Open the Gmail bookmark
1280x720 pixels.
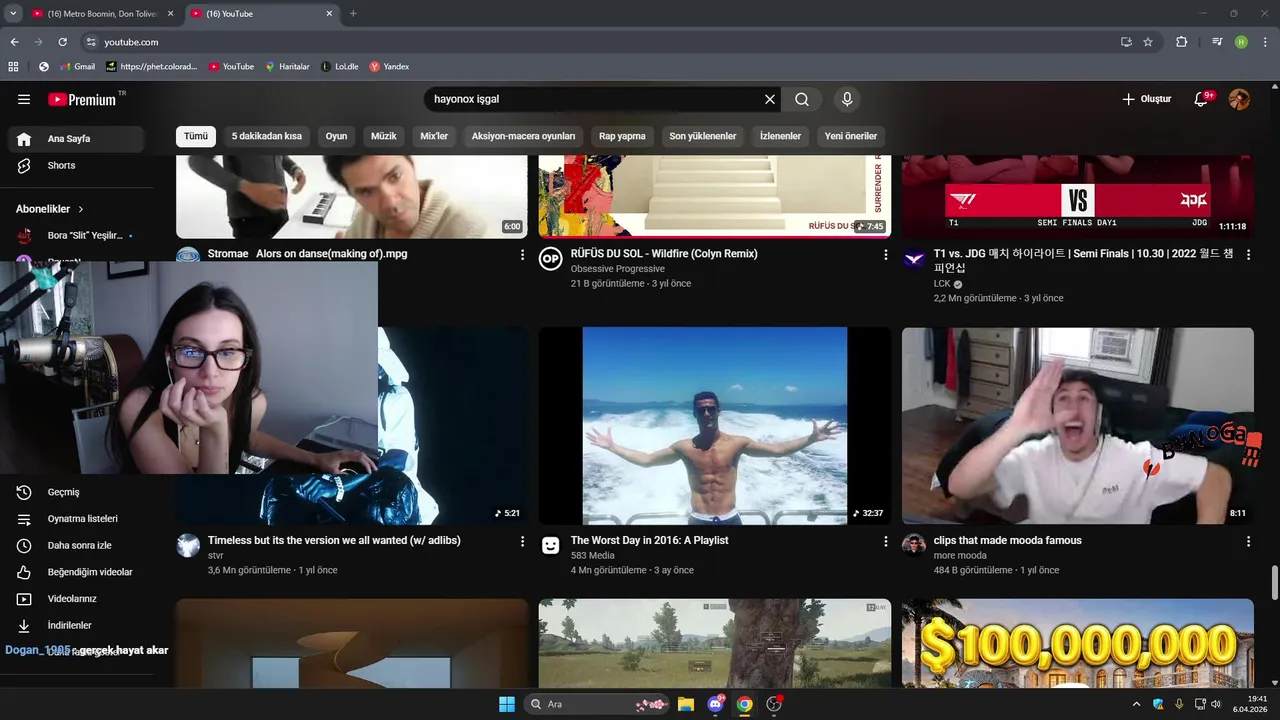[x=78, y=67]
